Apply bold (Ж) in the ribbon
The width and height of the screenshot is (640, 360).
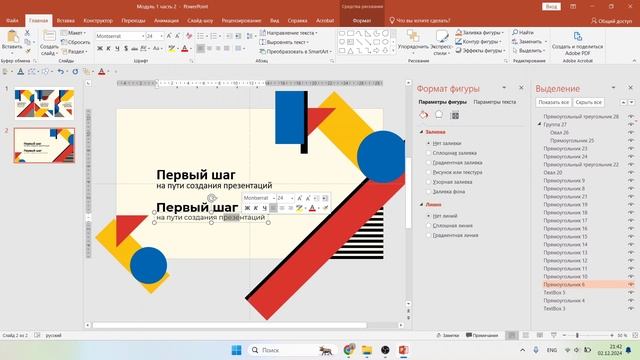point(100,49)
